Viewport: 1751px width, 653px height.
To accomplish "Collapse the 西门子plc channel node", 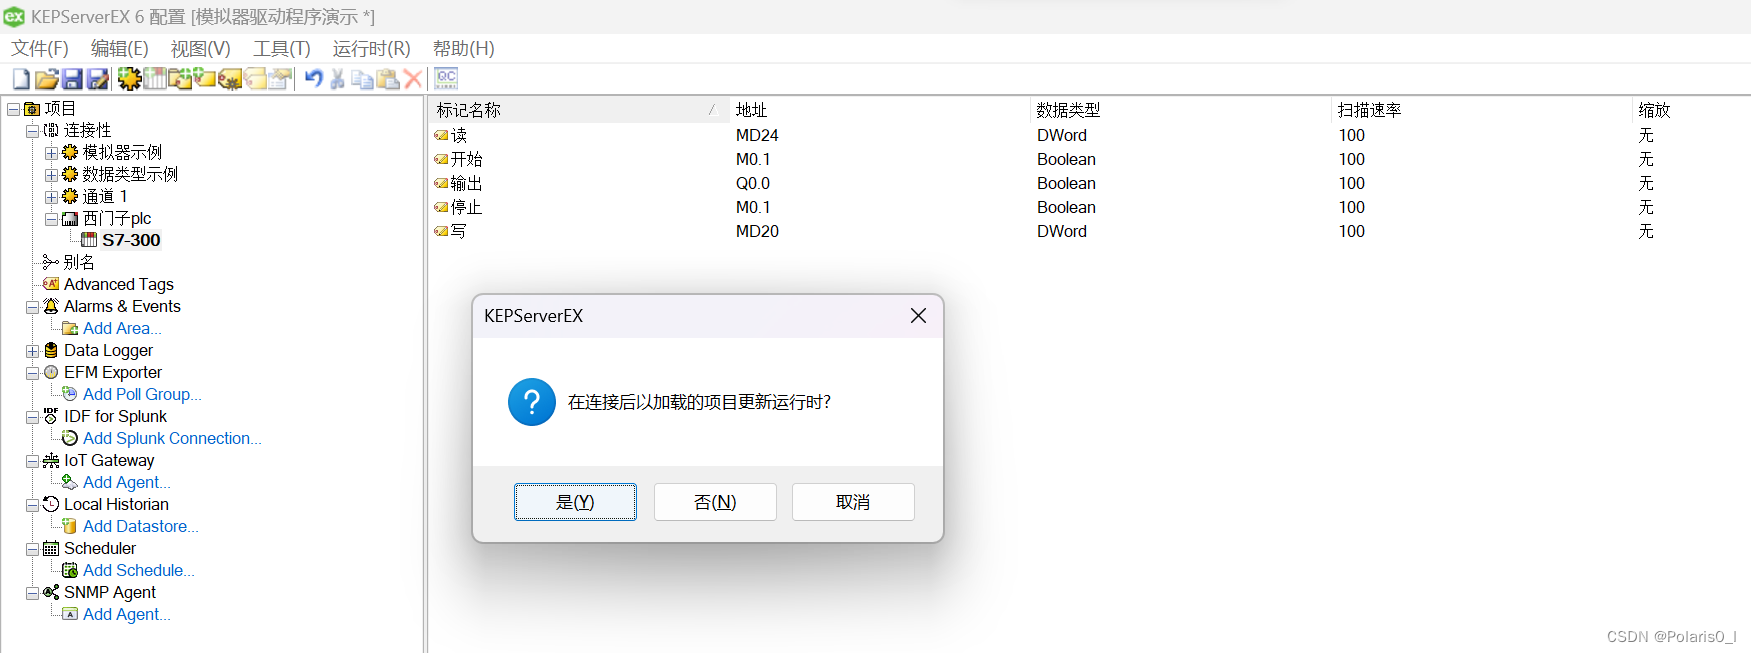I will tap(51, 219).
